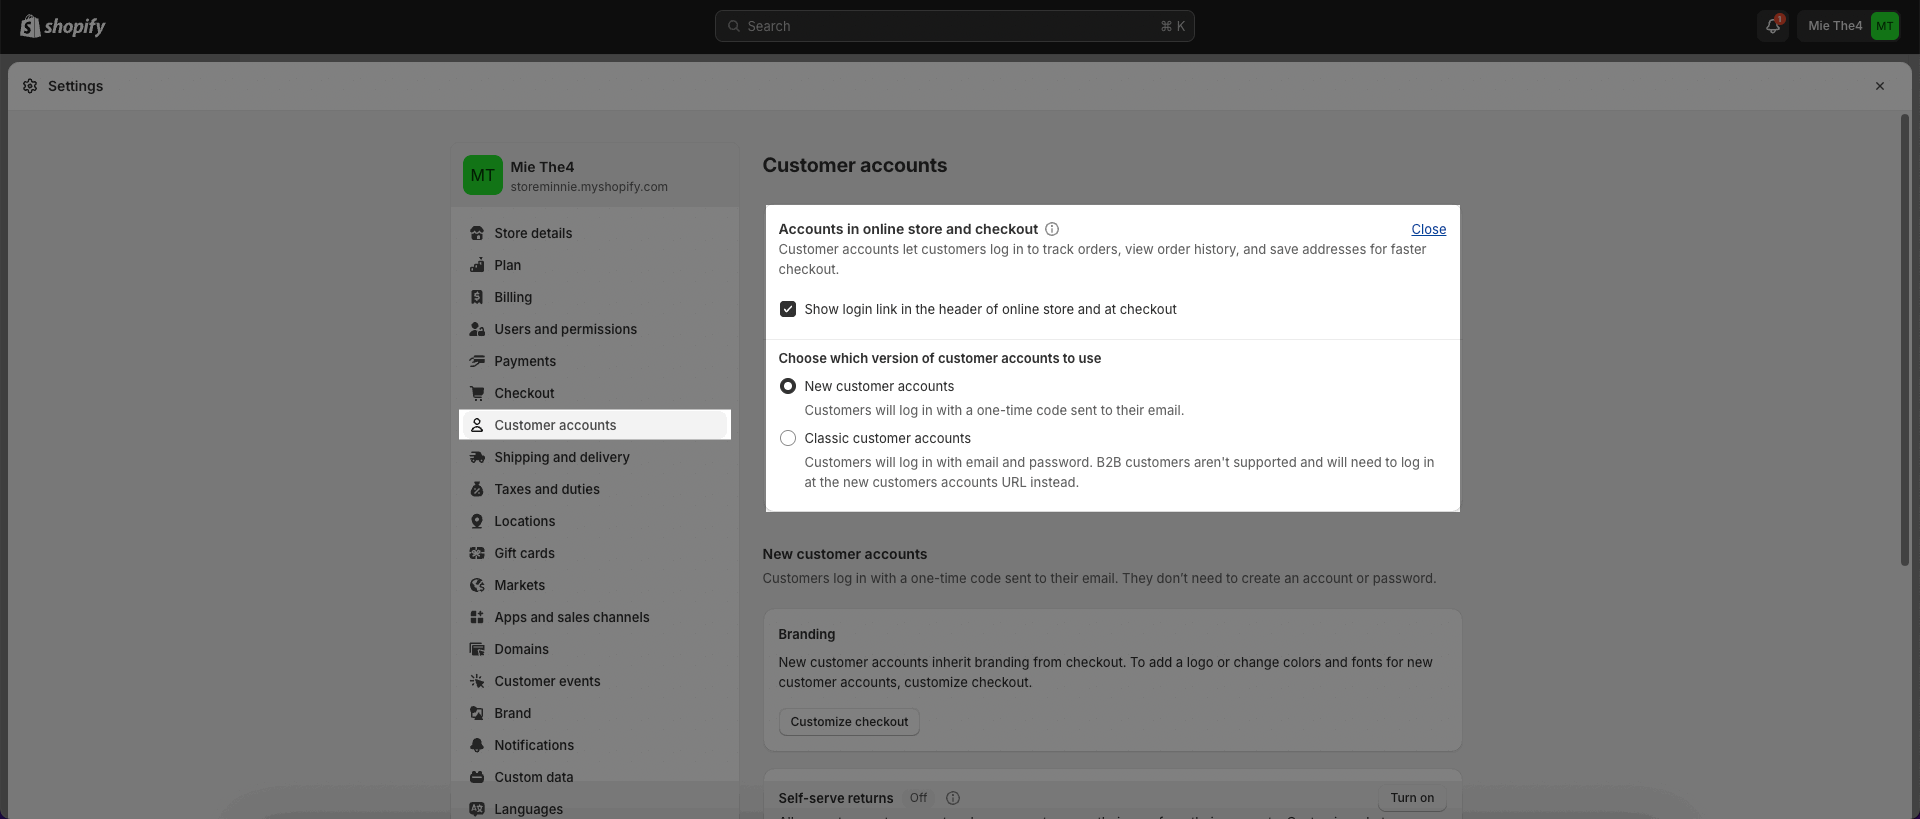Select Classic customer accounts radio button
The height and width of the screenshot is (819, 1920).
788,438
